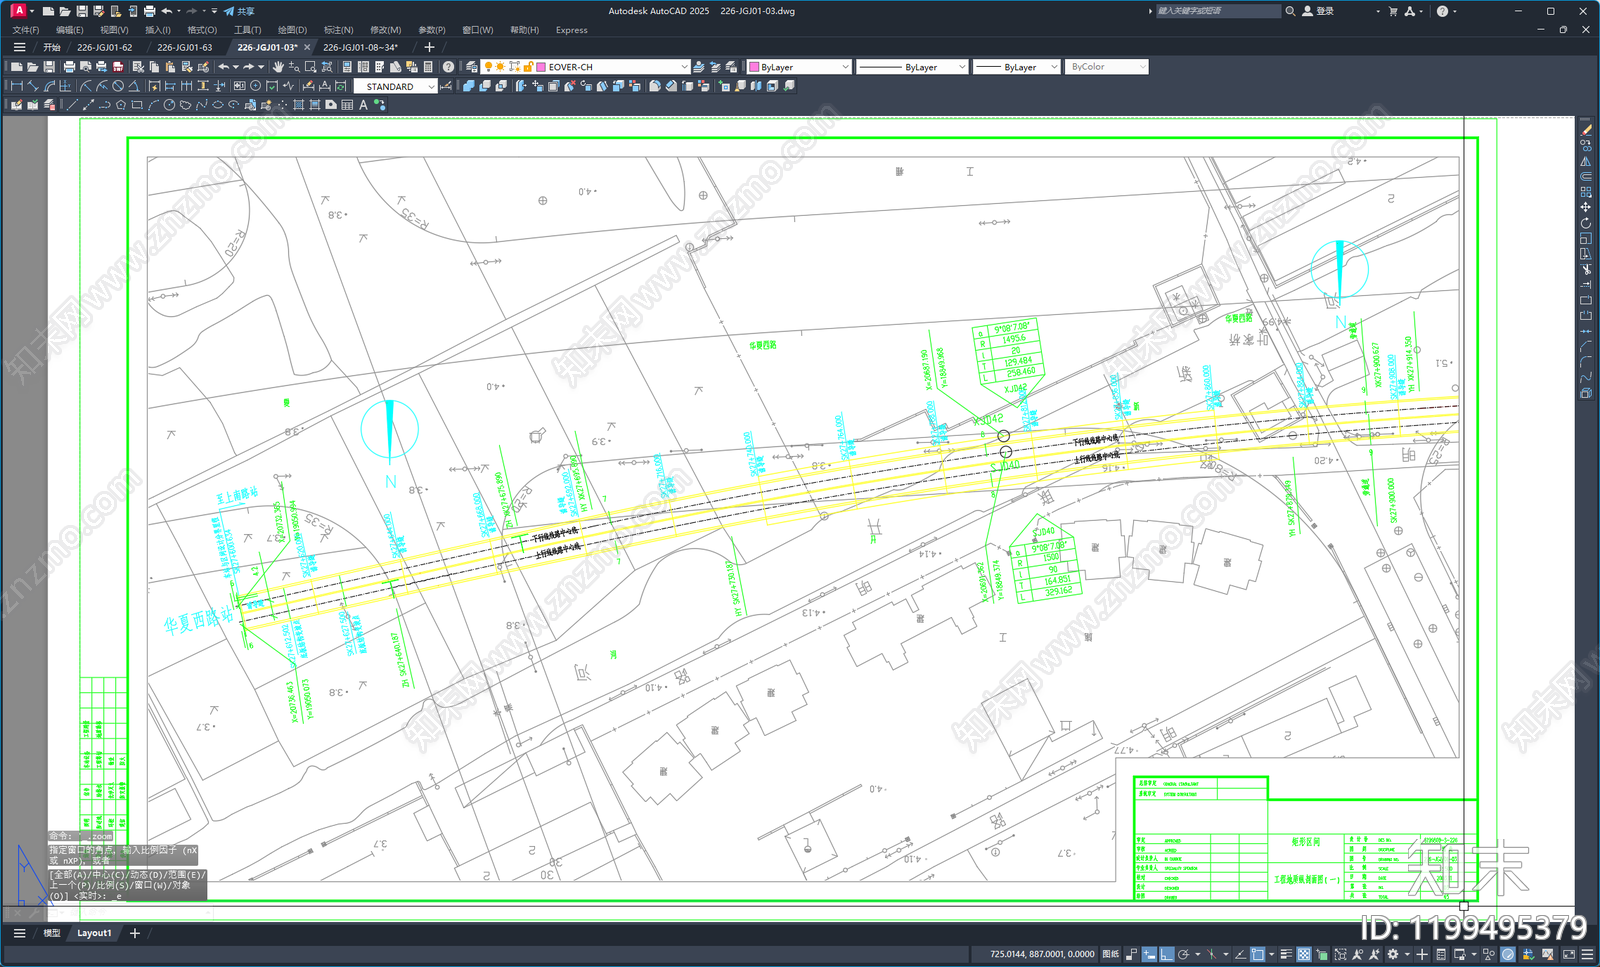Click the search magnifier icon in the title bar
Viewport: 1600px width, 967px height.
click(x=1290, y=11)
